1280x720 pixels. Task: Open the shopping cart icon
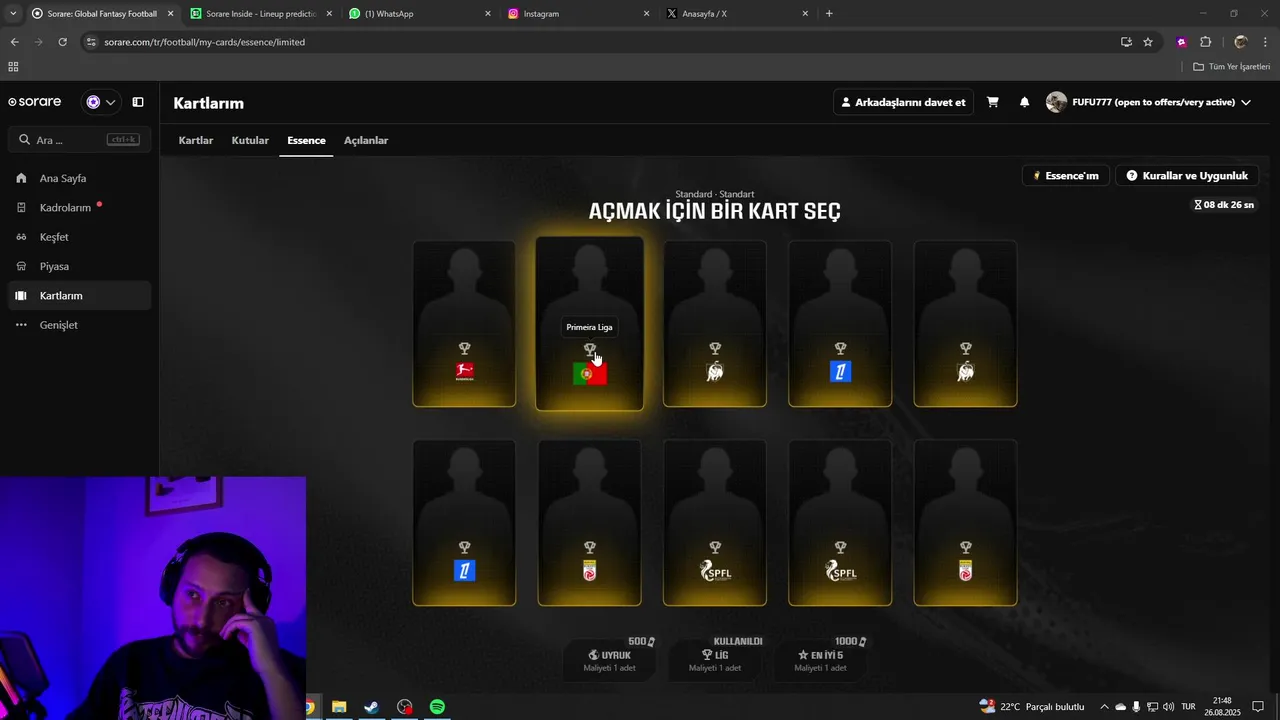coord(993,102)
